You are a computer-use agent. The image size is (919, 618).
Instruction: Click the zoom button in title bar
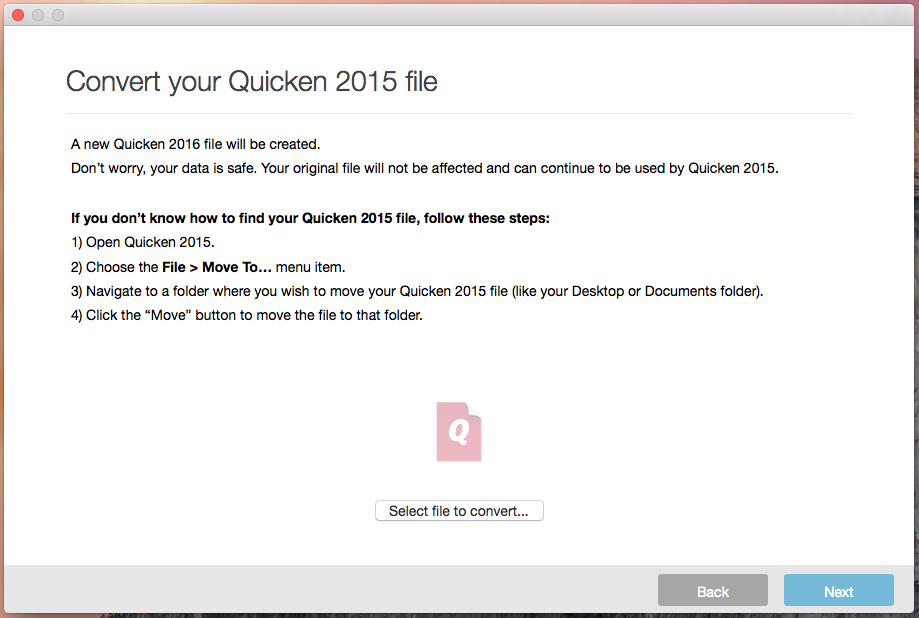tap(58, 15)
